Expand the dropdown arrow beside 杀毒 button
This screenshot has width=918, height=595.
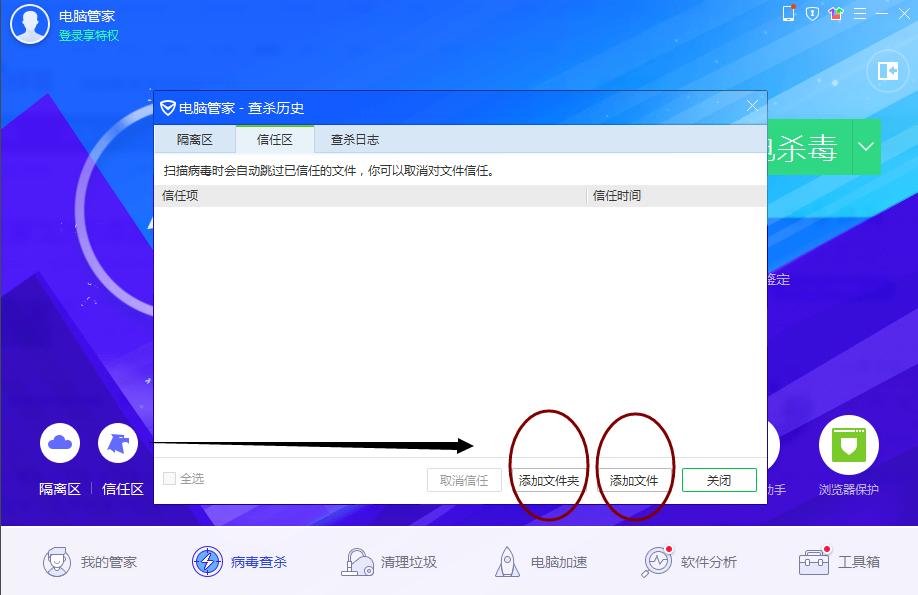pos(866,147)
